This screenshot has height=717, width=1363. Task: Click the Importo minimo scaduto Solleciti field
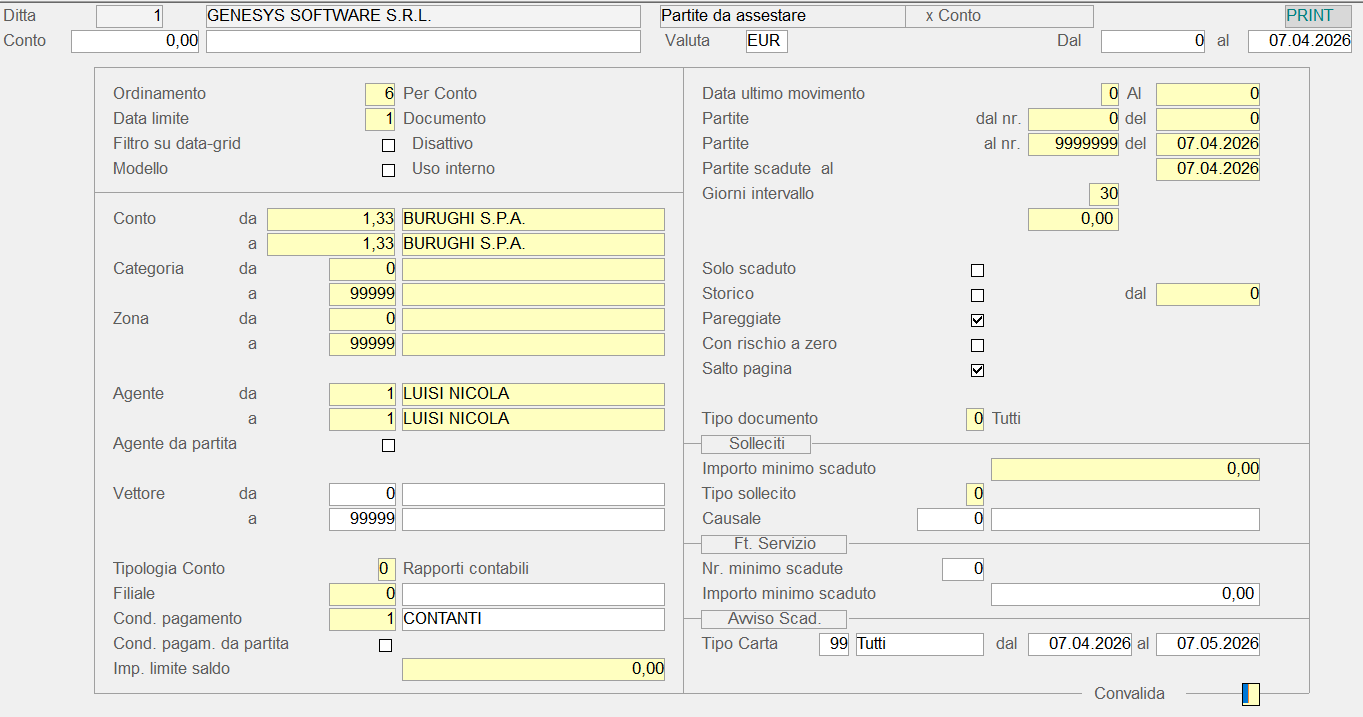coord(1124,469)
